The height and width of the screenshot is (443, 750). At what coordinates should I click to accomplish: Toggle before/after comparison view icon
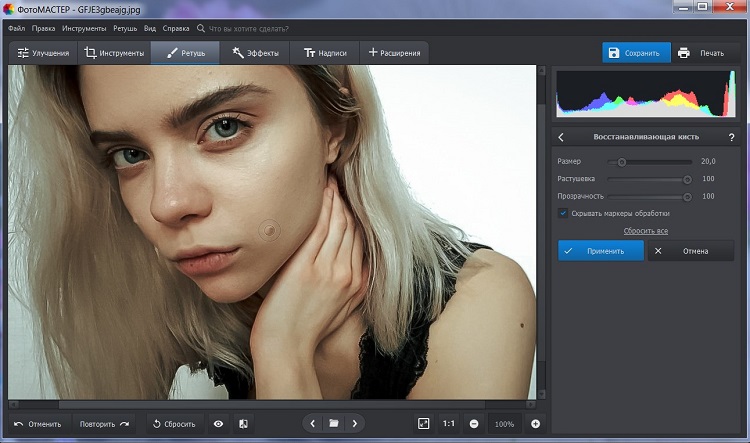pos(243,424)
